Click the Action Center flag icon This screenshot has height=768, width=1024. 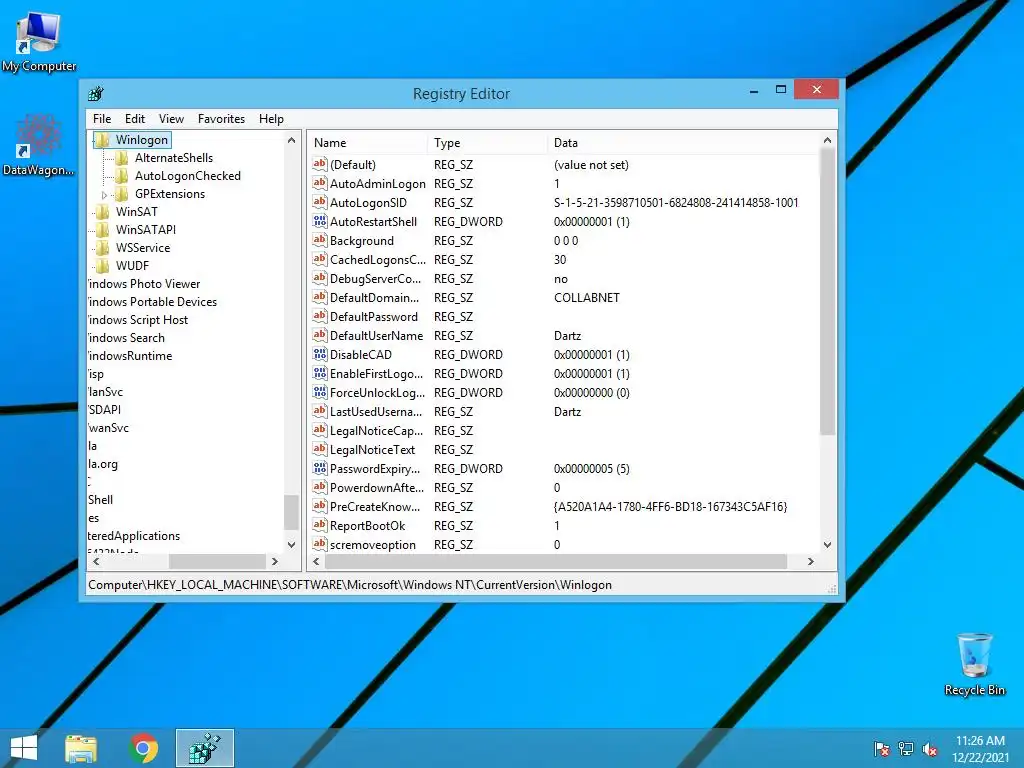coord(881,749)
